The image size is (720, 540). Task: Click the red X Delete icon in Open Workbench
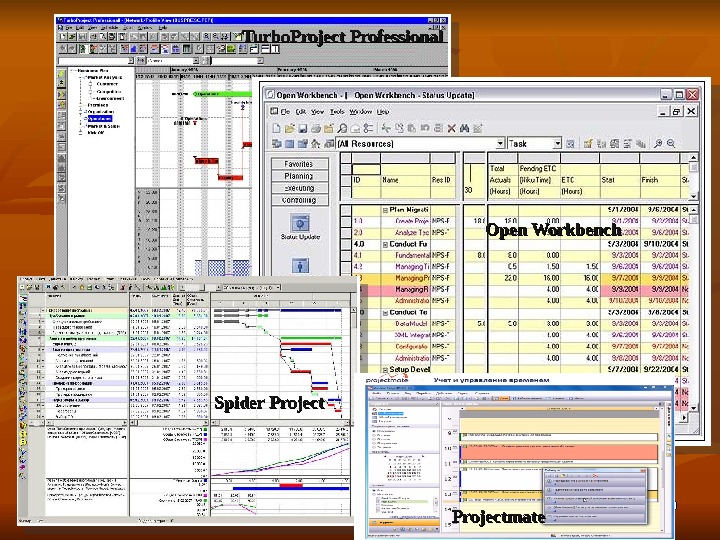click(x=451, y=129)
